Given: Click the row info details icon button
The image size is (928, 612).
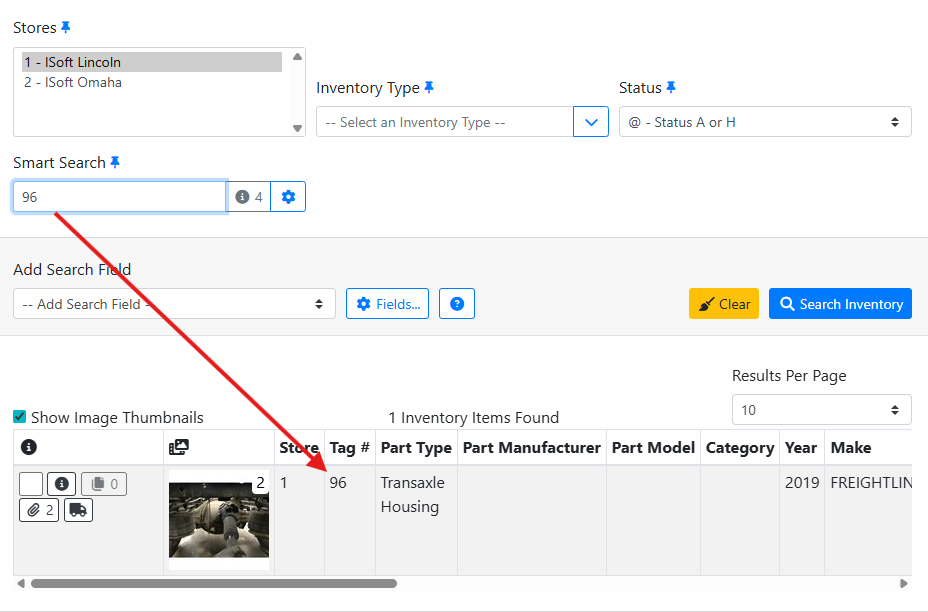Looking at the screenshot, I should [x=62, y=484].
